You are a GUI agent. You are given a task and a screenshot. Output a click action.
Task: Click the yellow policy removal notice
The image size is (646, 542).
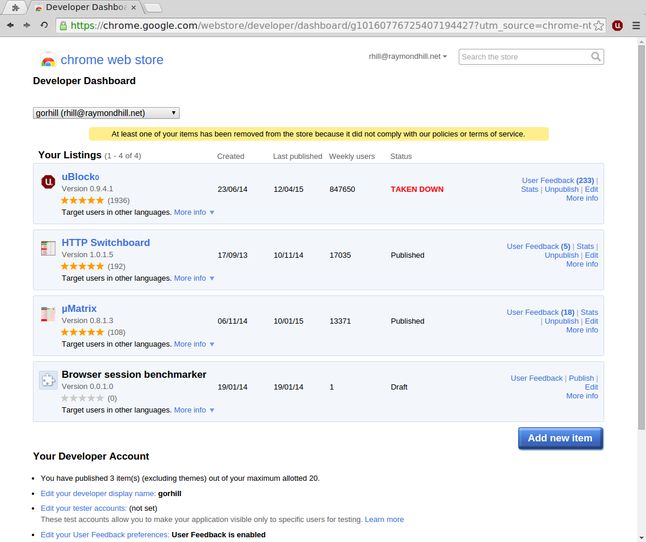click(318, 134)
